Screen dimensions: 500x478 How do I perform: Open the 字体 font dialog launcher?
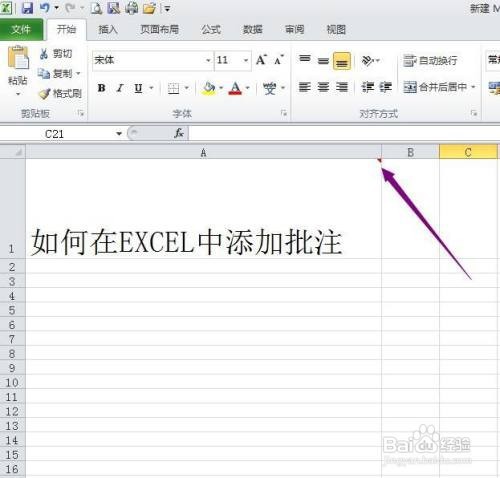[x=284, y=113]
